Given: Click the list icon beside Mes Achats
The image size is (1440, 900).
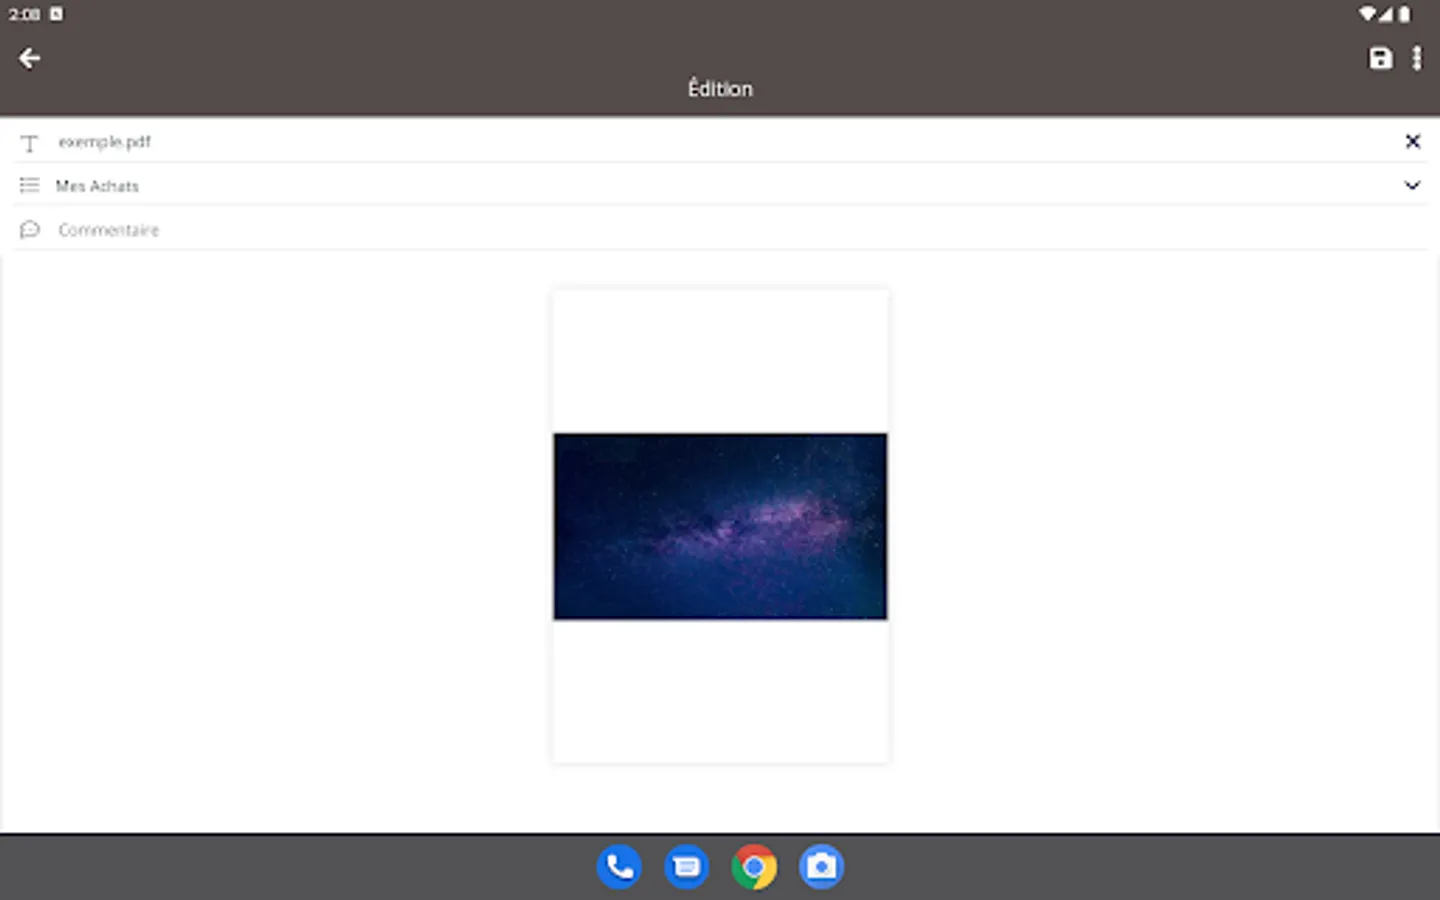Looking at the screenshot, I should click(x=30, y=186).
